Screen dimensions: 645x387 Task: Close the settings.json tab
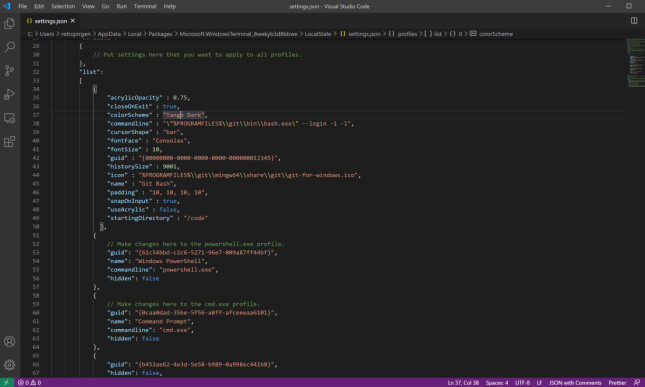coord(73,21)
